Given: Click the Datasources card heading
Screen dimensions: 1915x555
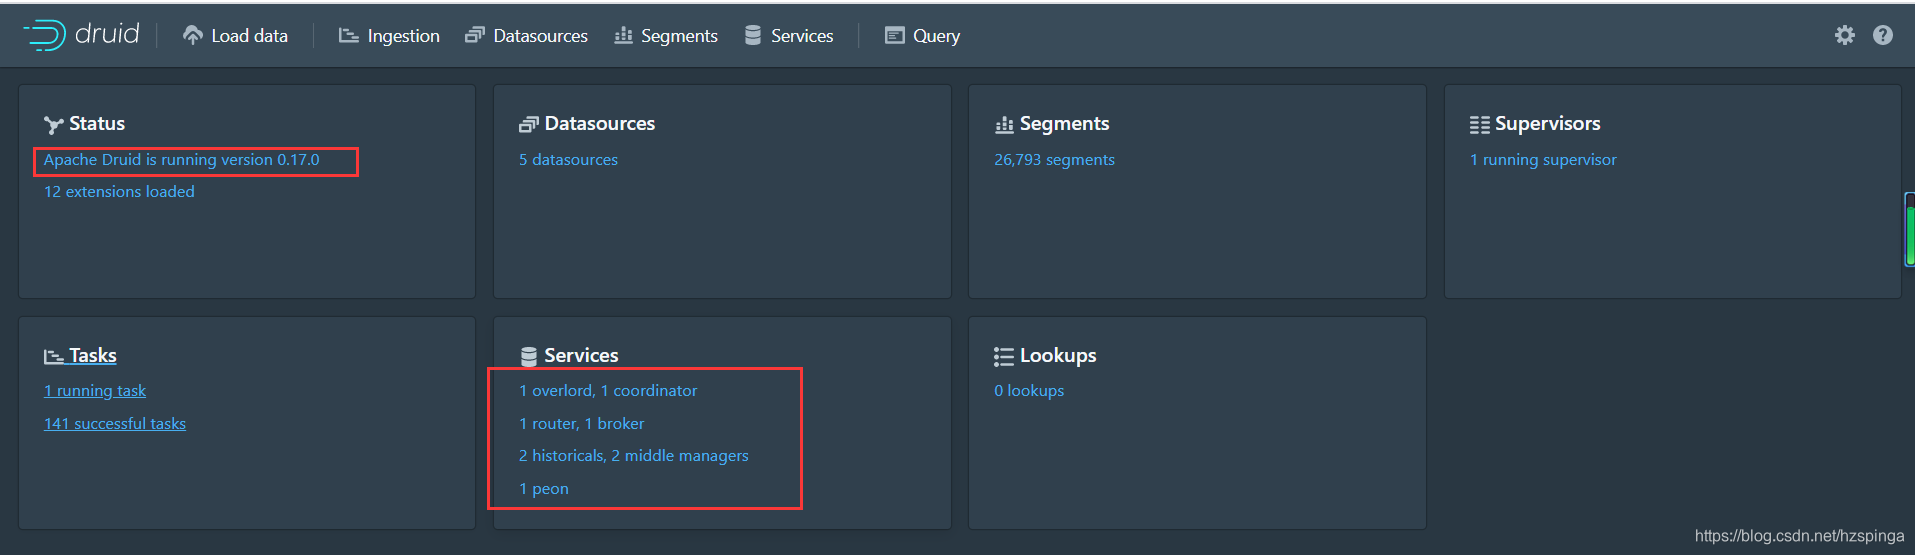Looking at the screenshot, I should 600,124.
